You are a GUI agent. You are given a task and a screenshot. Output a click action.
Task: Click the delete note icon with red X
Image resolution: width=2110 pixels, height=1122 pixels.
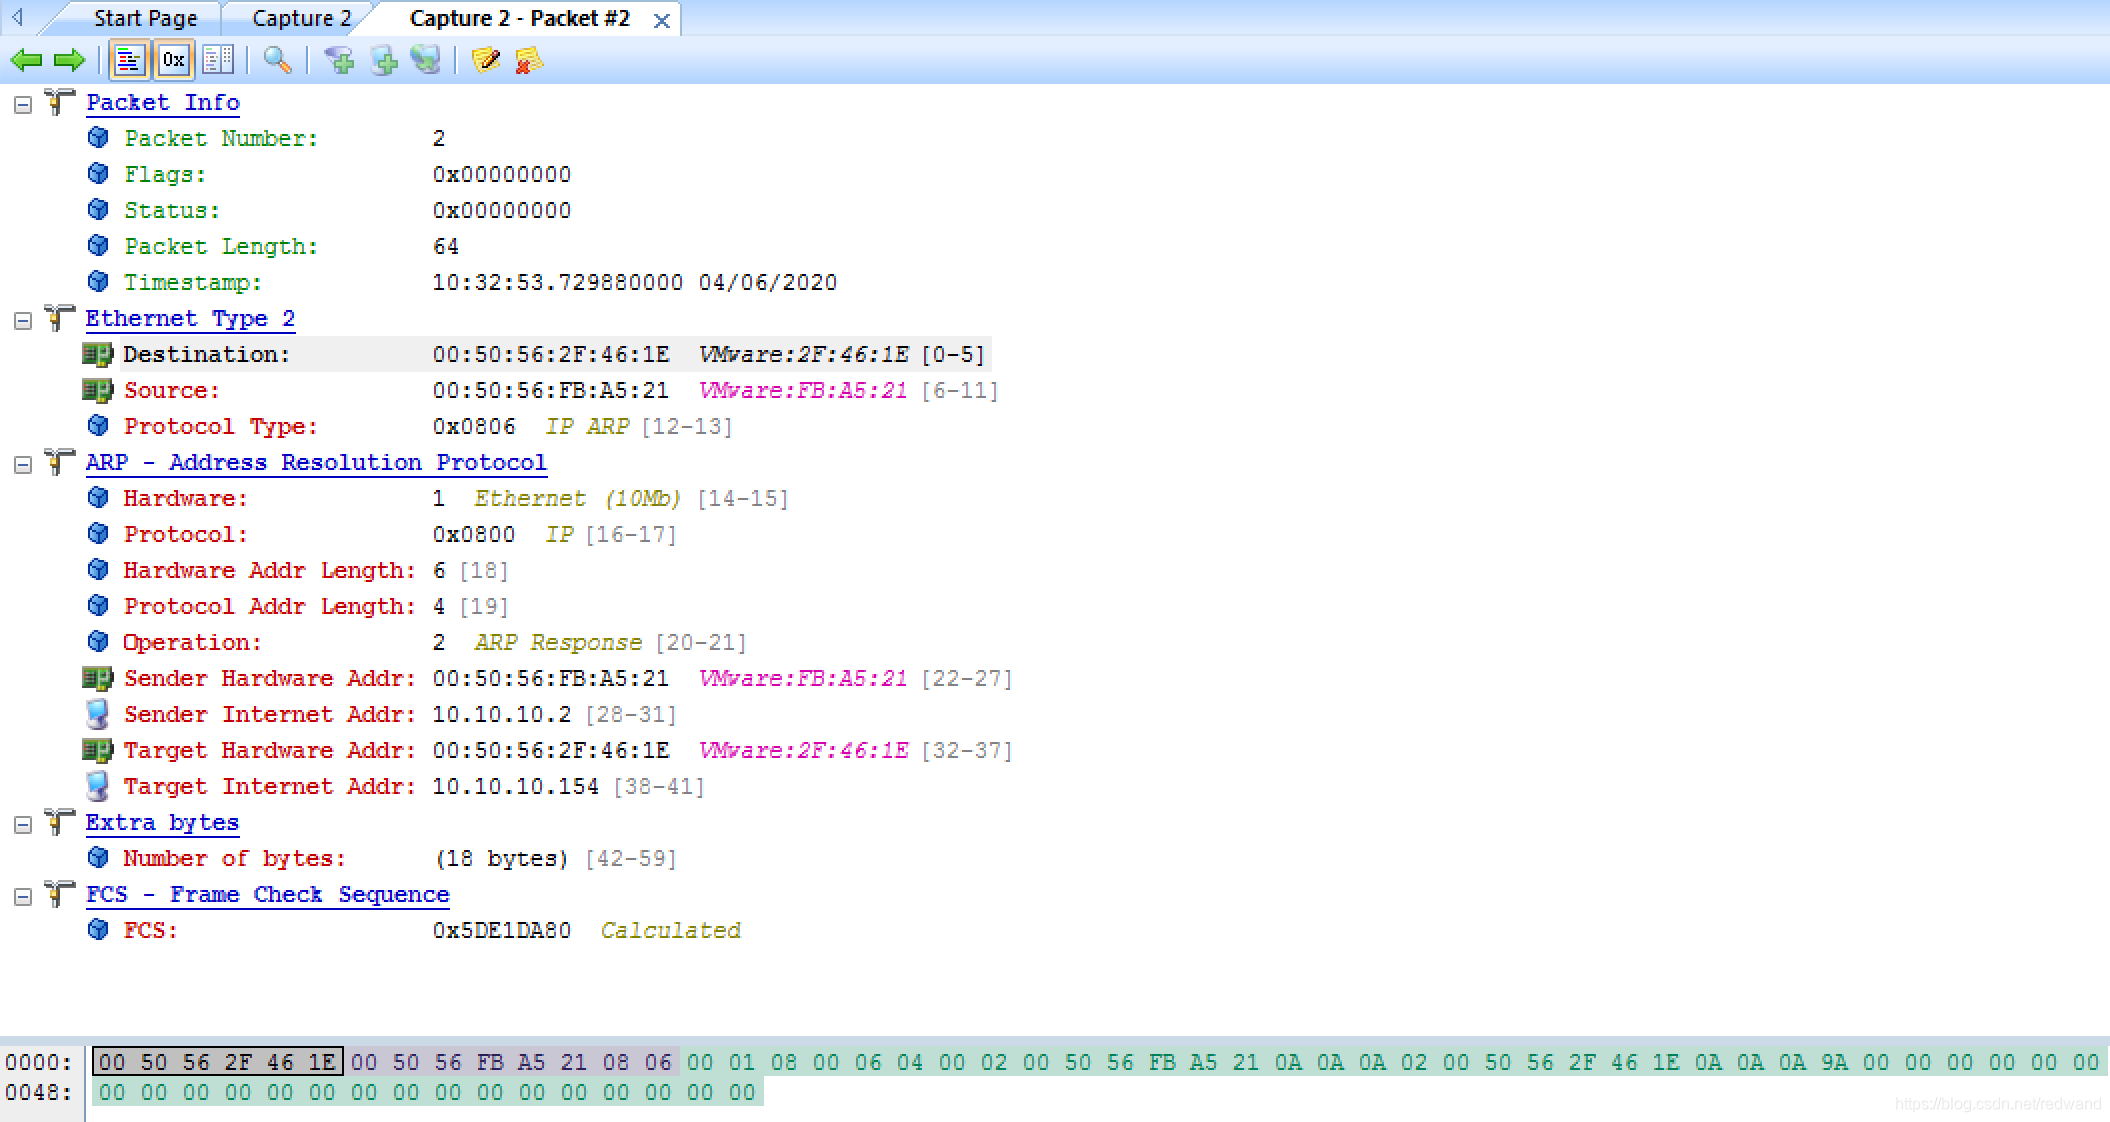pyautogui.click(x=528, y=60)
